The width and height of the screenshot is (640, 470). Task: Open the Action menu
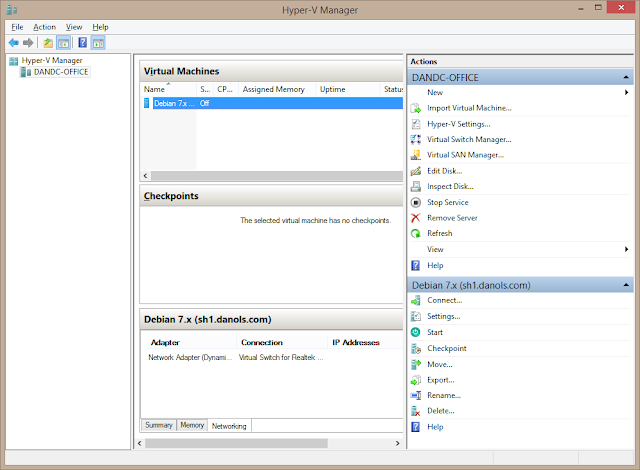pos(44,27)
